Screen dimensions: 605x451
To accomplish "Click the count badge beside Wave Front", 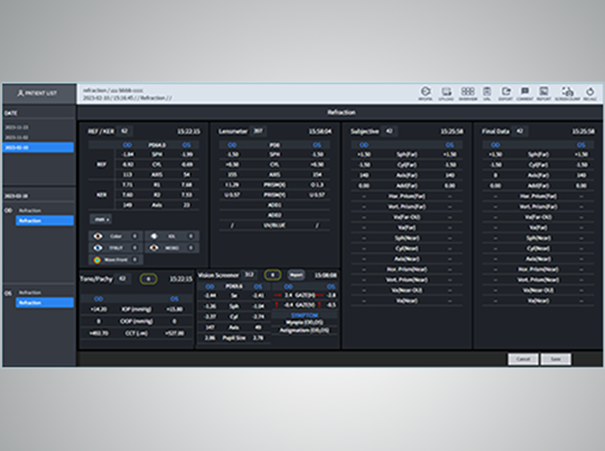I will (135, 260).
